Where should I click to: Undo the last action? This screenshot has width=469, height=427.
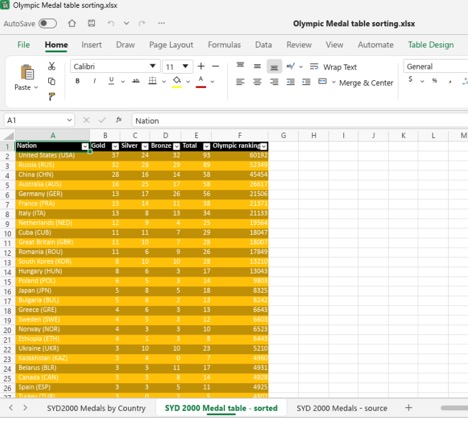pyautogui.click(x=111, y=23)
